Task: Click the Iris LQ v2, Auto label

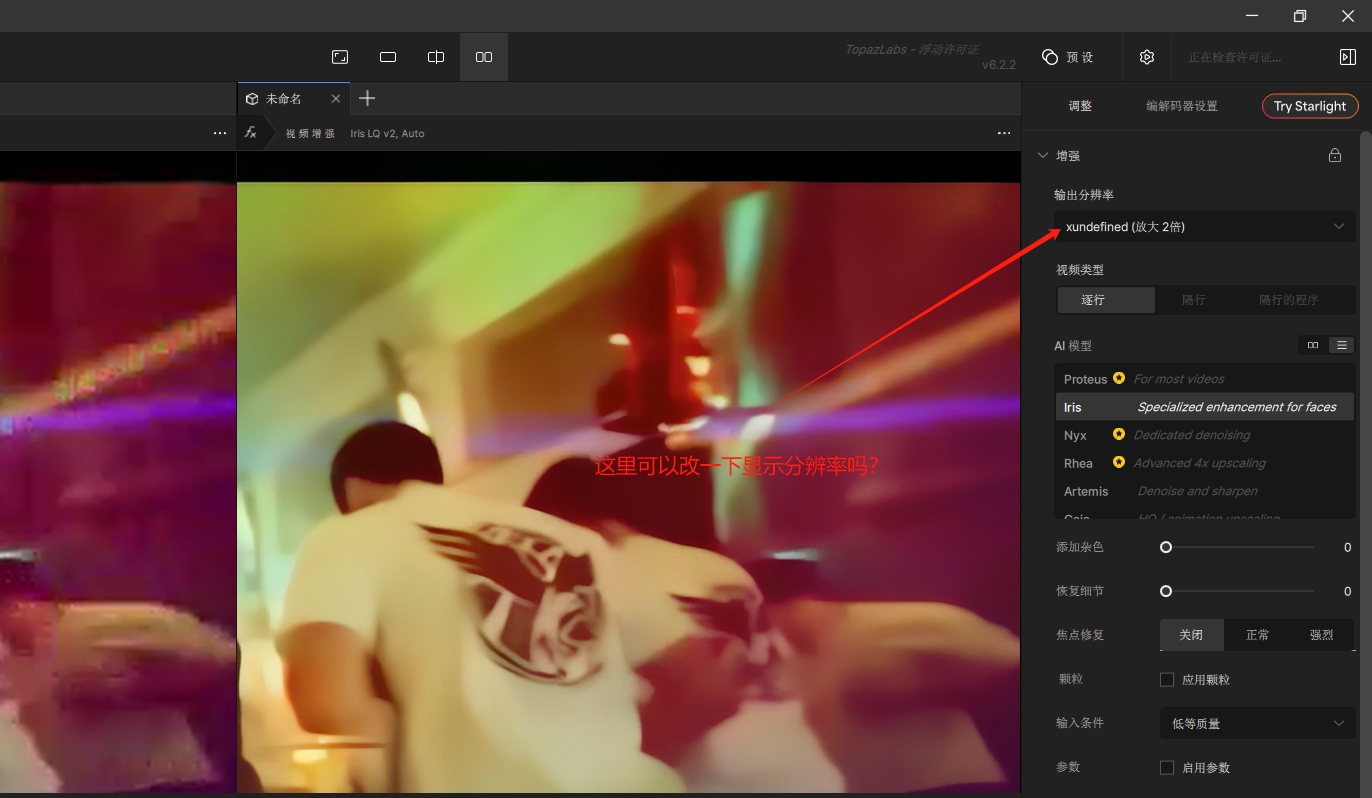Action: click(x=387, y=133)
